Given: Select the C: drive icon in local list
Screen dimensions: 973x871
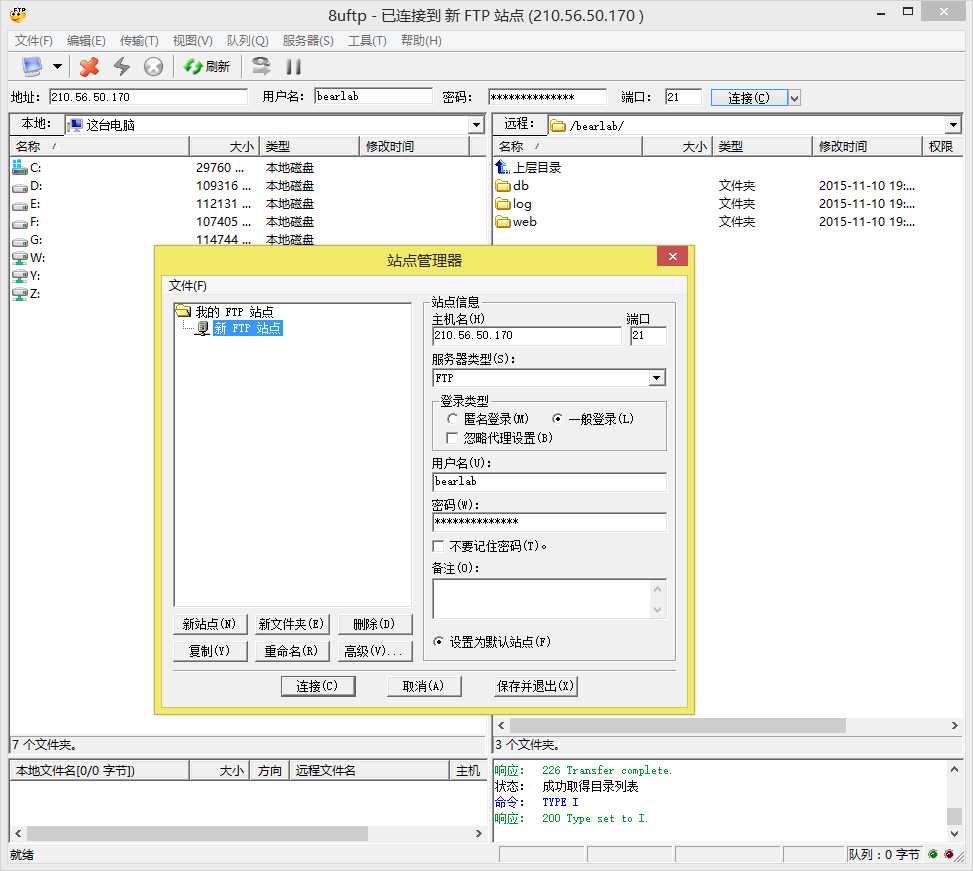Looking at the screenshot, I should click(x=19, y=167).
